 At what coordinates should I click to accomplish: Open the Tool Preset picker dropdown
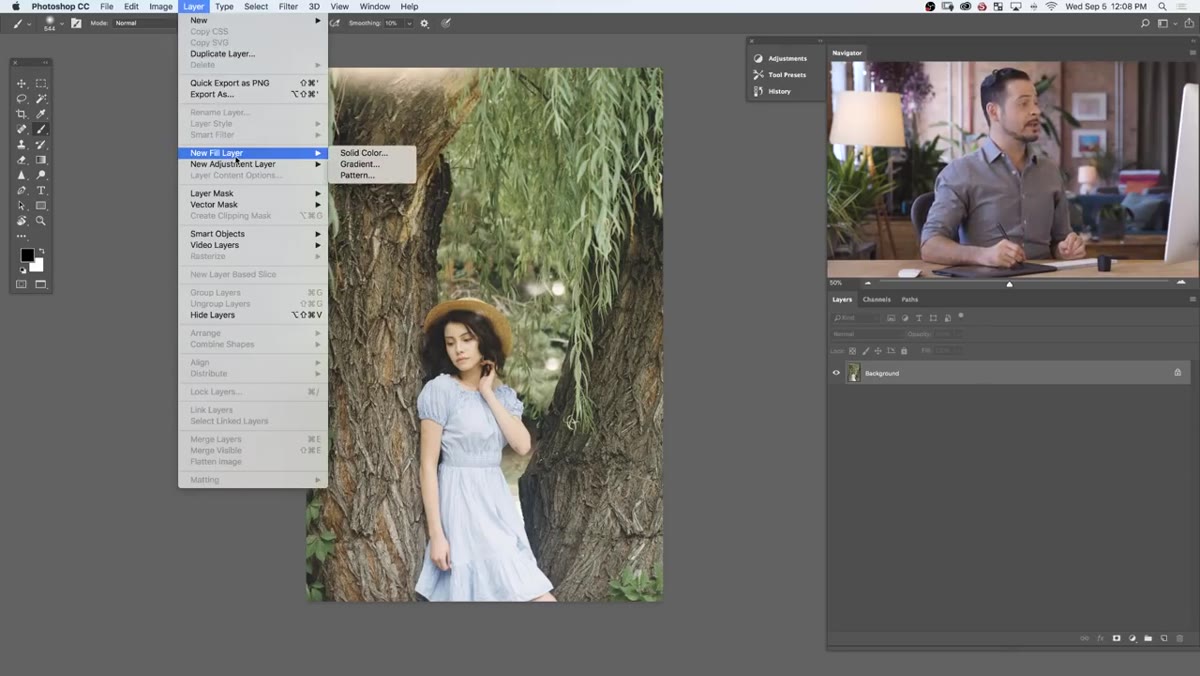tap(29, 23)
